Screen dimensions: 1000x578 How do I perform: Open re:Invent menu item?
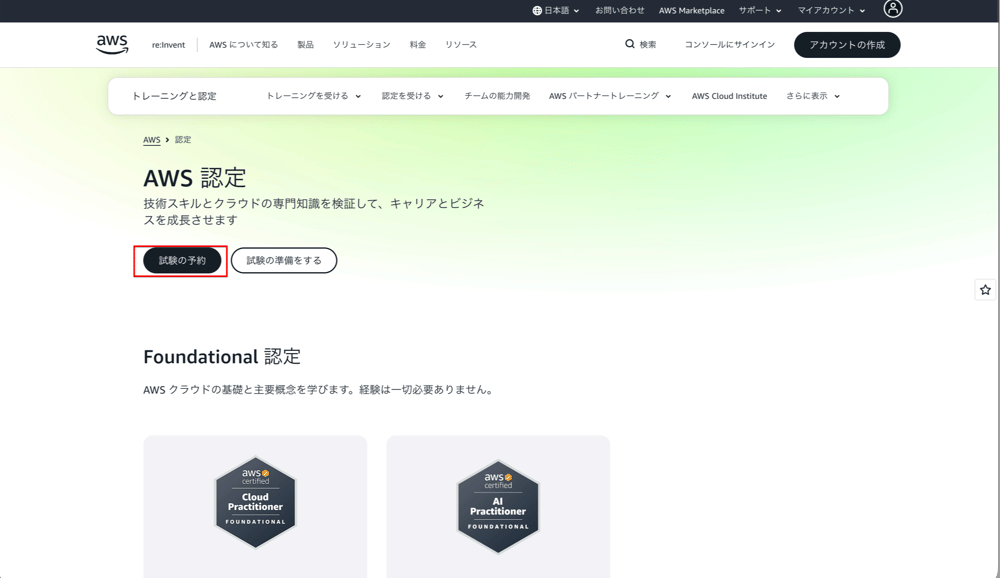[x=168, y=45]
